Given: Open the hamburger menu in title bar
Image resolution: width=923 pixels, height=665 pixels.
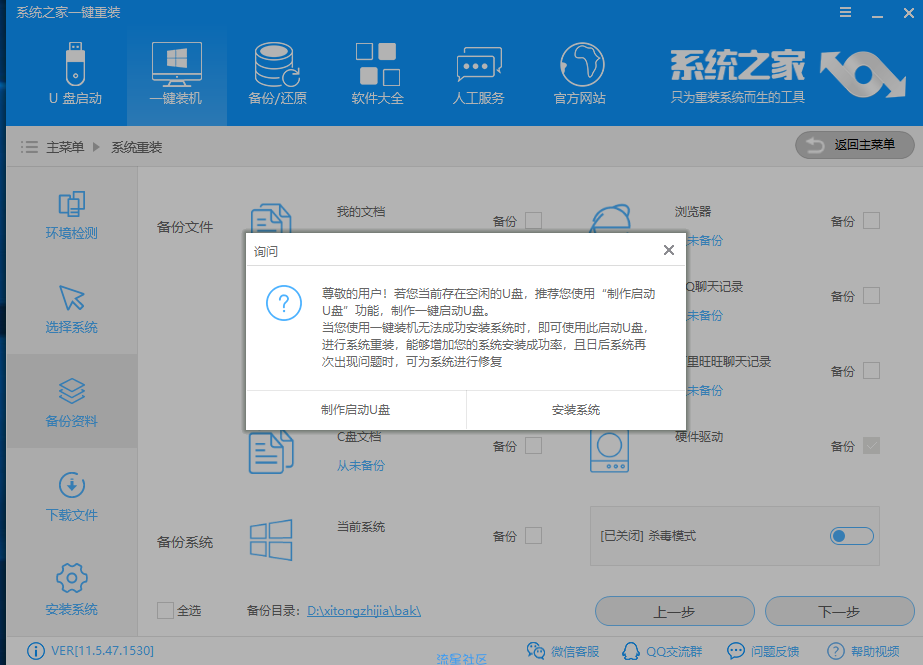Looking at the screenshot, I should coord(845,12).
